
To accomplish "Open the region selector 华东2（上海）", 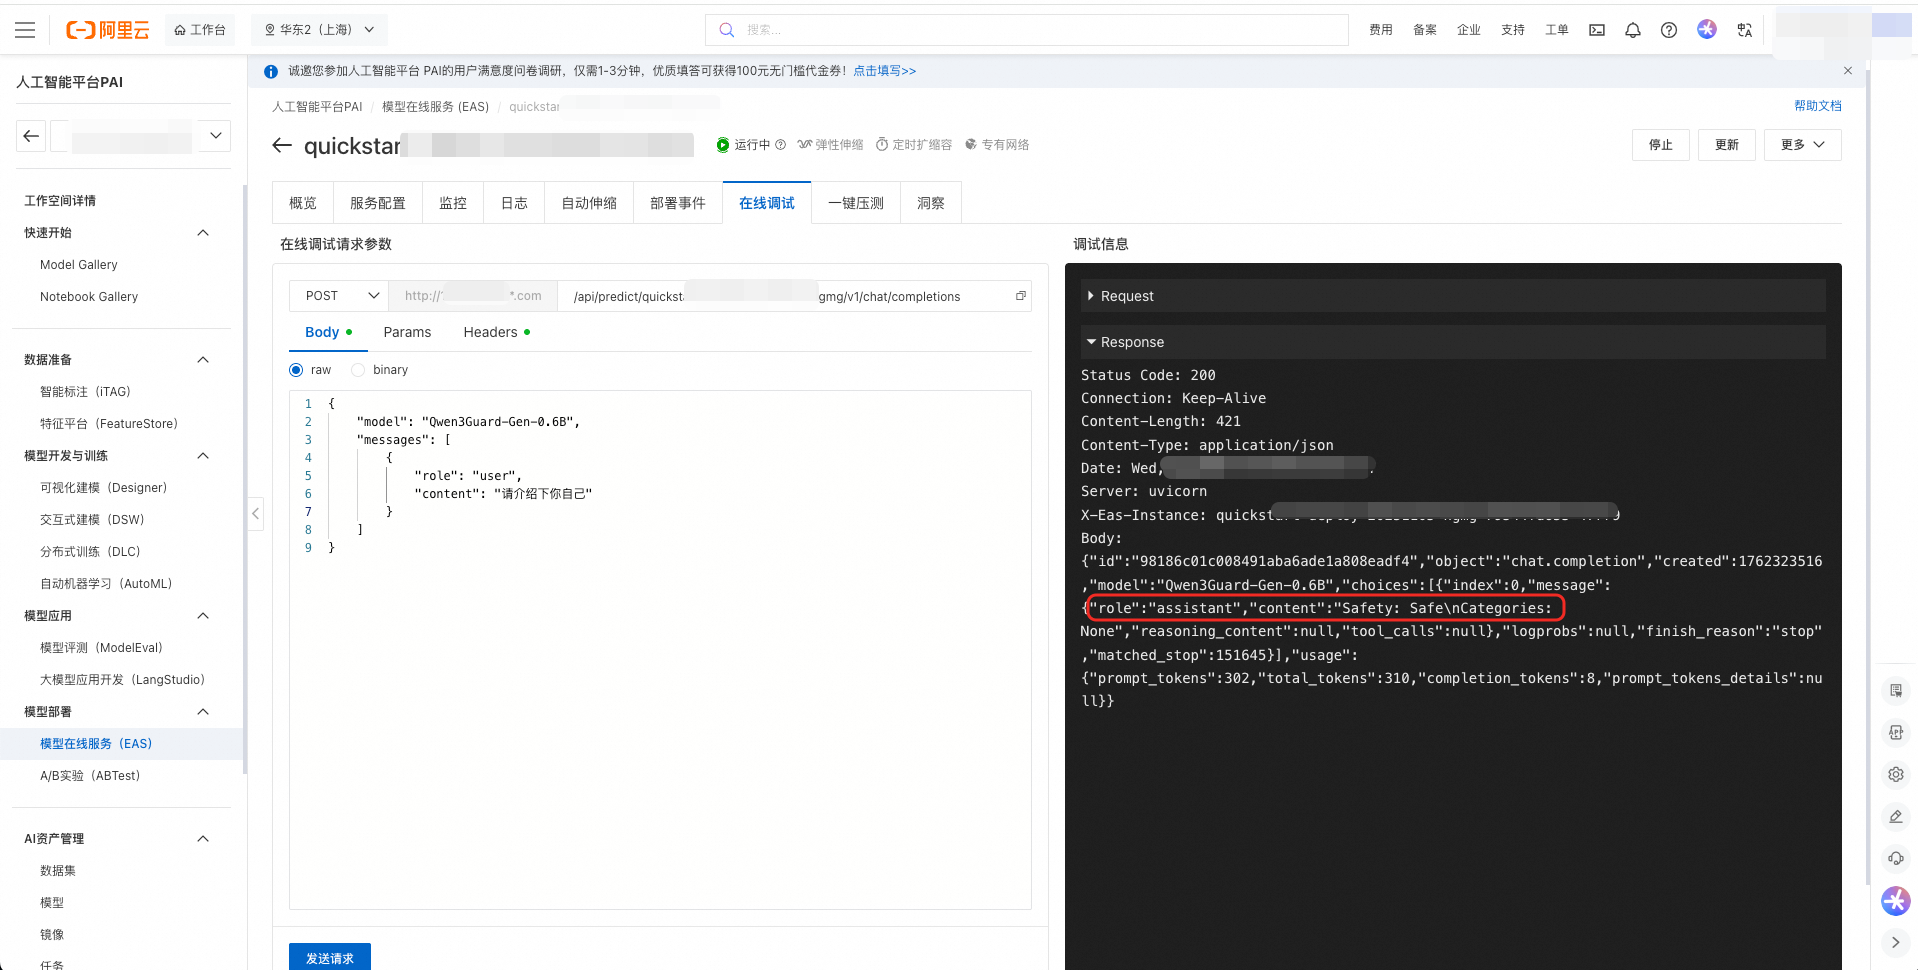I will pos(319,30).
